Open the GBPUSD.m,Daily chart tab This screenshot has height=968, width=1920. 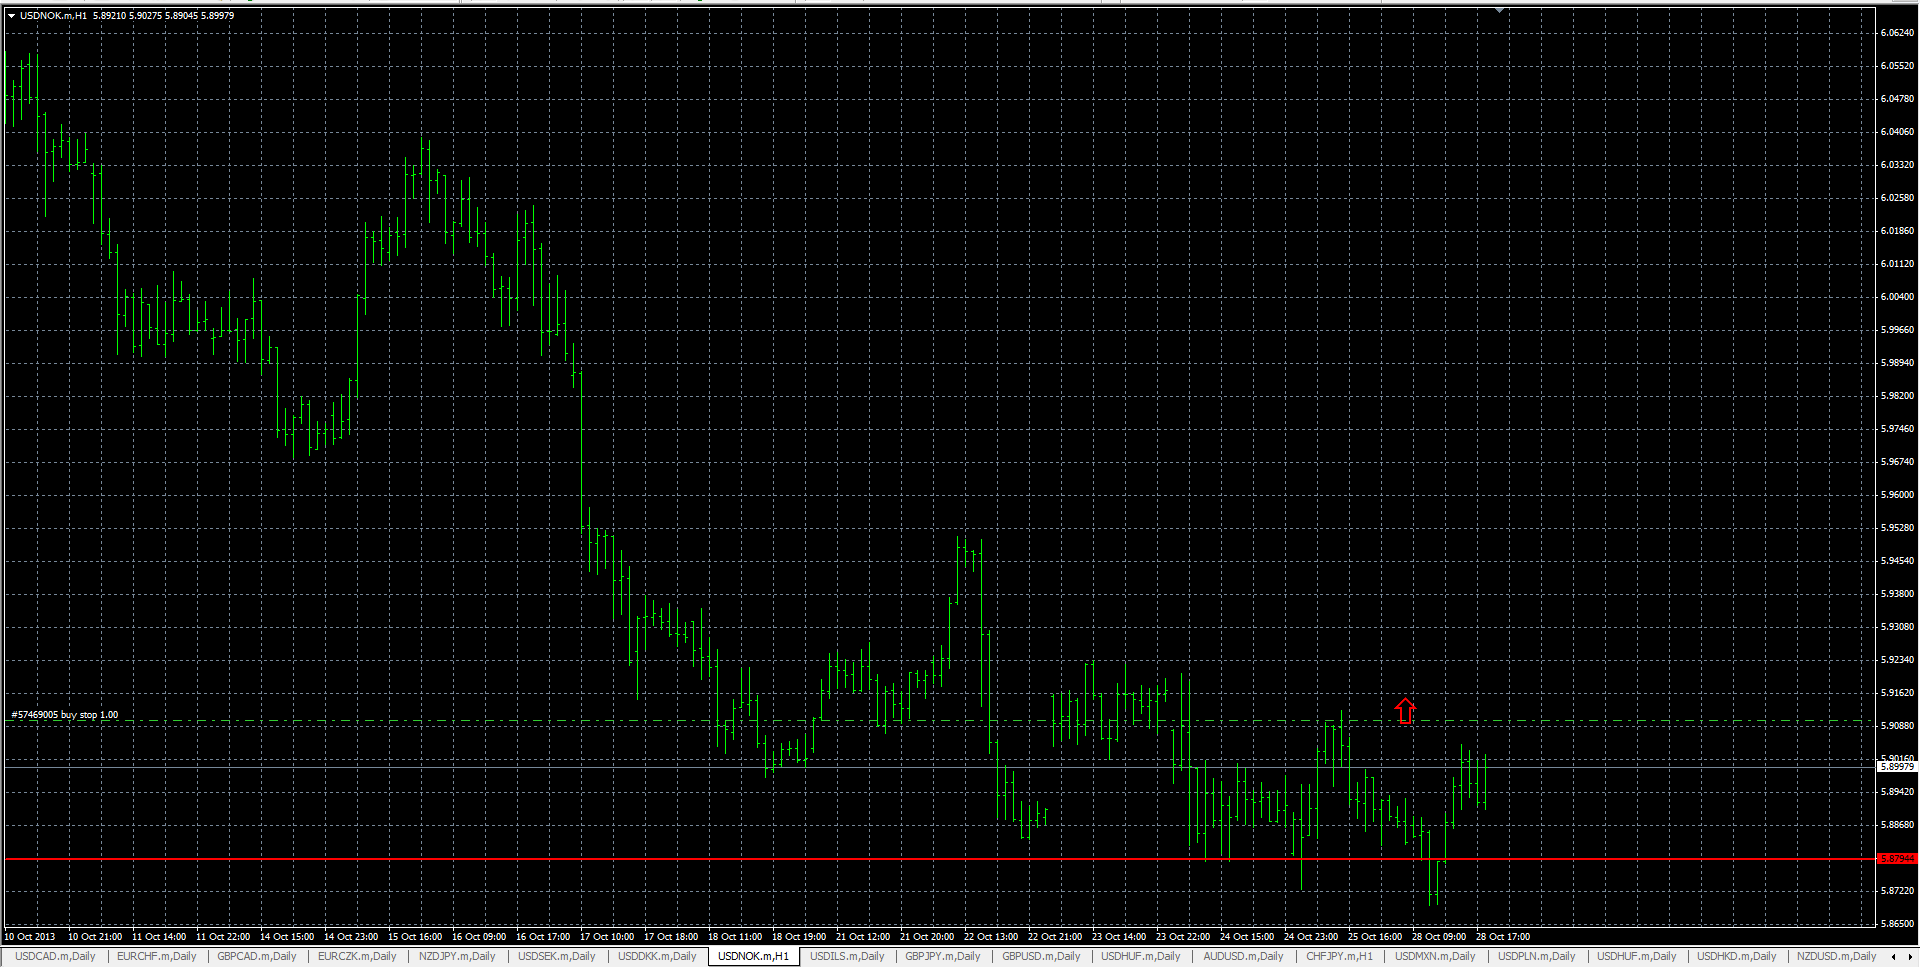click(1041, 957)
